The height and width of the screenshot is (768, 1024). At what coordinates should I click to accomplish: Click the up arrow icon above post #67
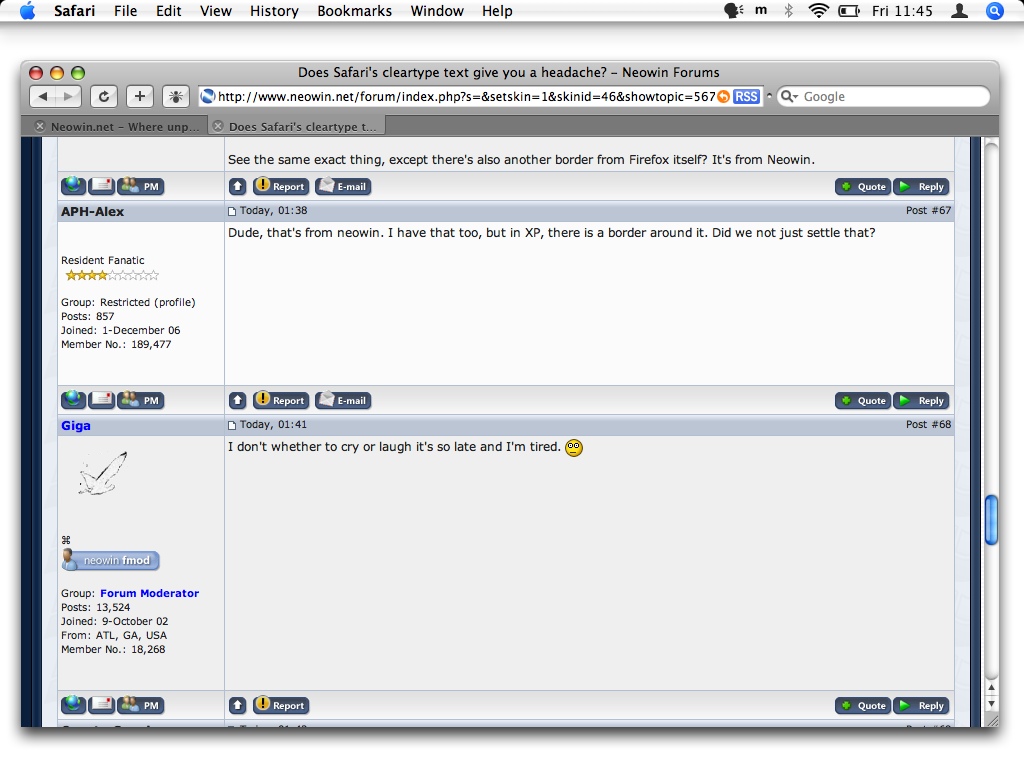(238, 186)
